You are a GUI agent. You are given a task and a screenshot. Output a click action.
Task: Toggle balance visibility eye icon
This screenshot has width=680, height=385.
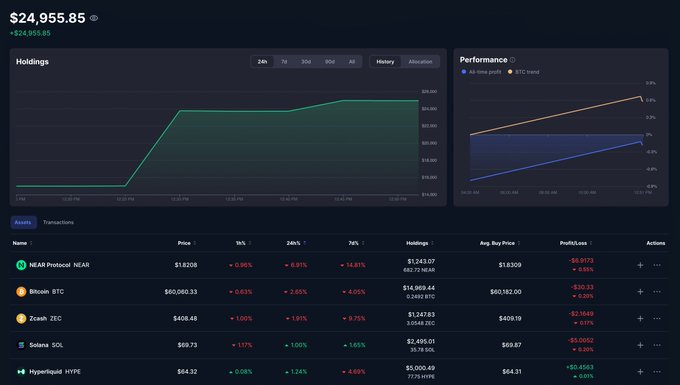(94, 18)
